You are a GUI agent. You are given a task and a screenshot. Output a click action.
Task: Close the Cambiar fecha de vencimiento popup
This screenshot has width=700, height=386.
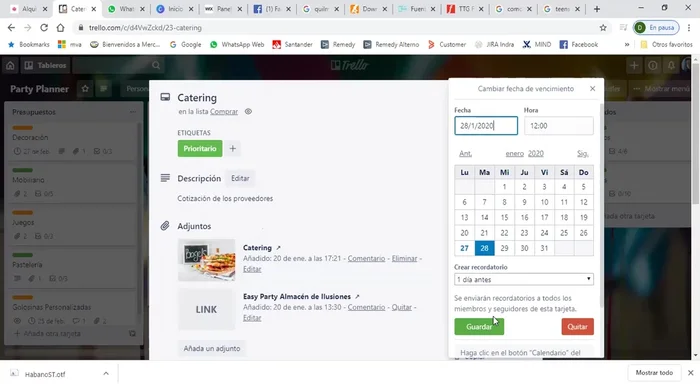[x=592, y=88]
